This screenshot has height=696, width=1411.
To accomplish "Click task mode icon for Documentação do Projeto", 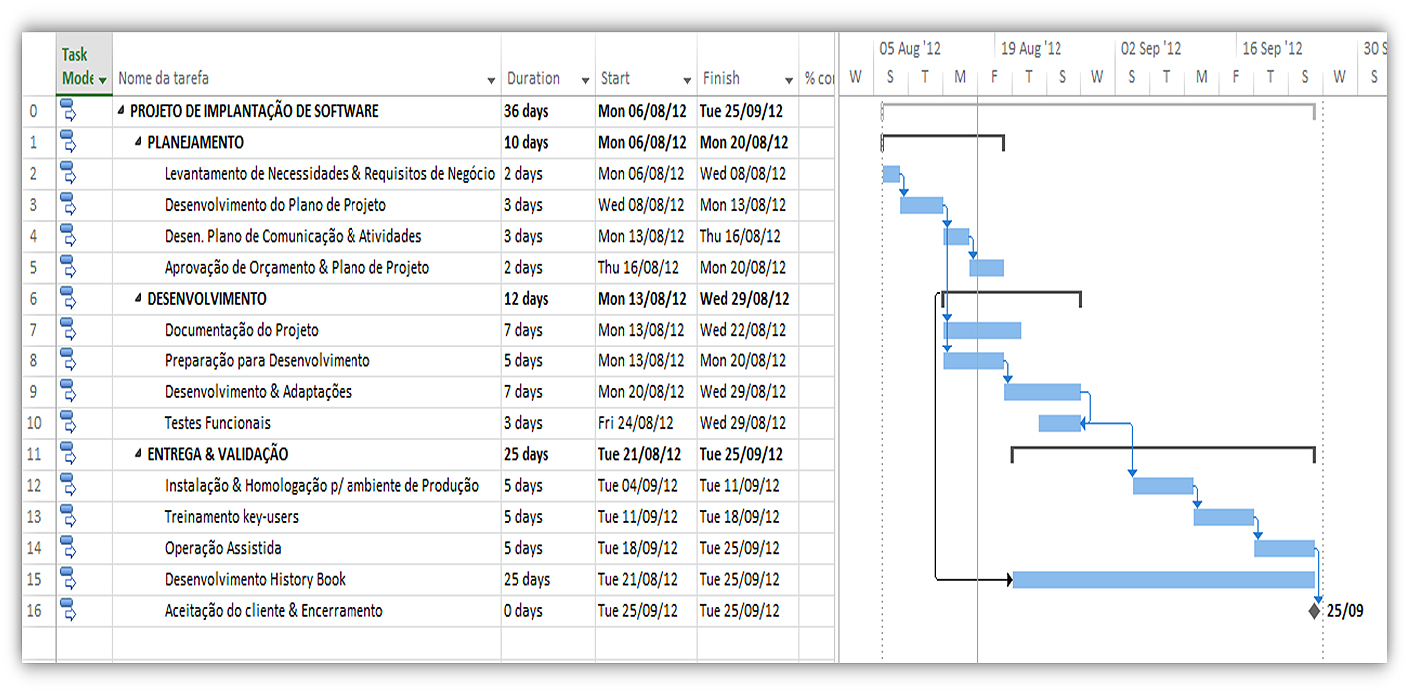I will tap(68, 329).
